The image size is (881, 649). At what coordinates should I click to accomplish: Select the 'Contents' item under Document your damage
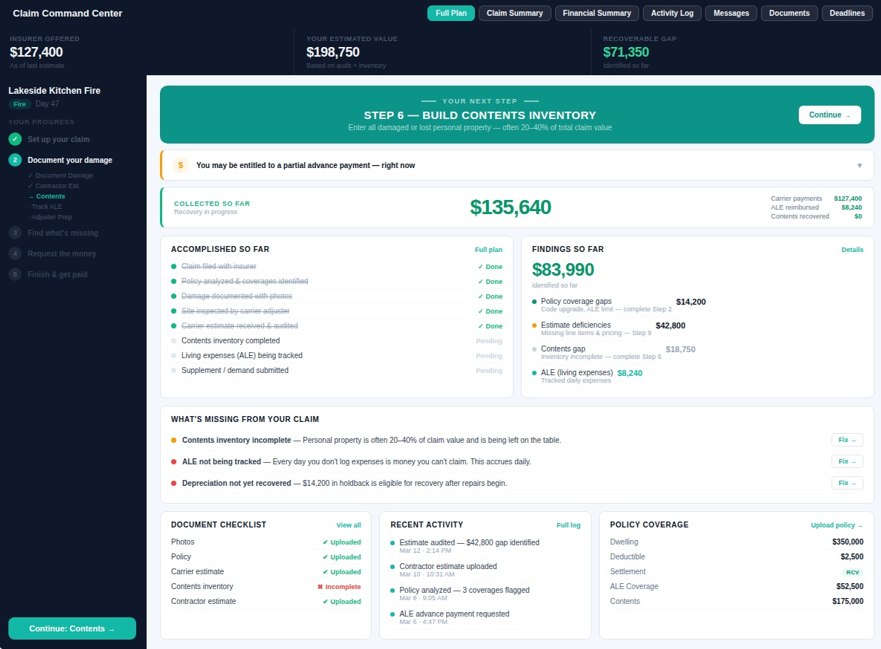(48, 196)
